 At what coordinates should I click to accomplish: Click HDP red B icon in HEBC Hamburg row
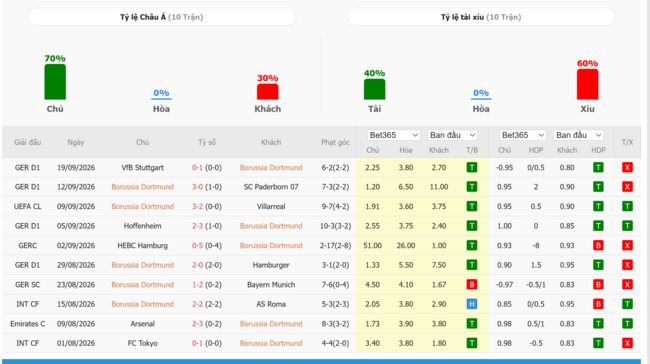coord(598,245)
